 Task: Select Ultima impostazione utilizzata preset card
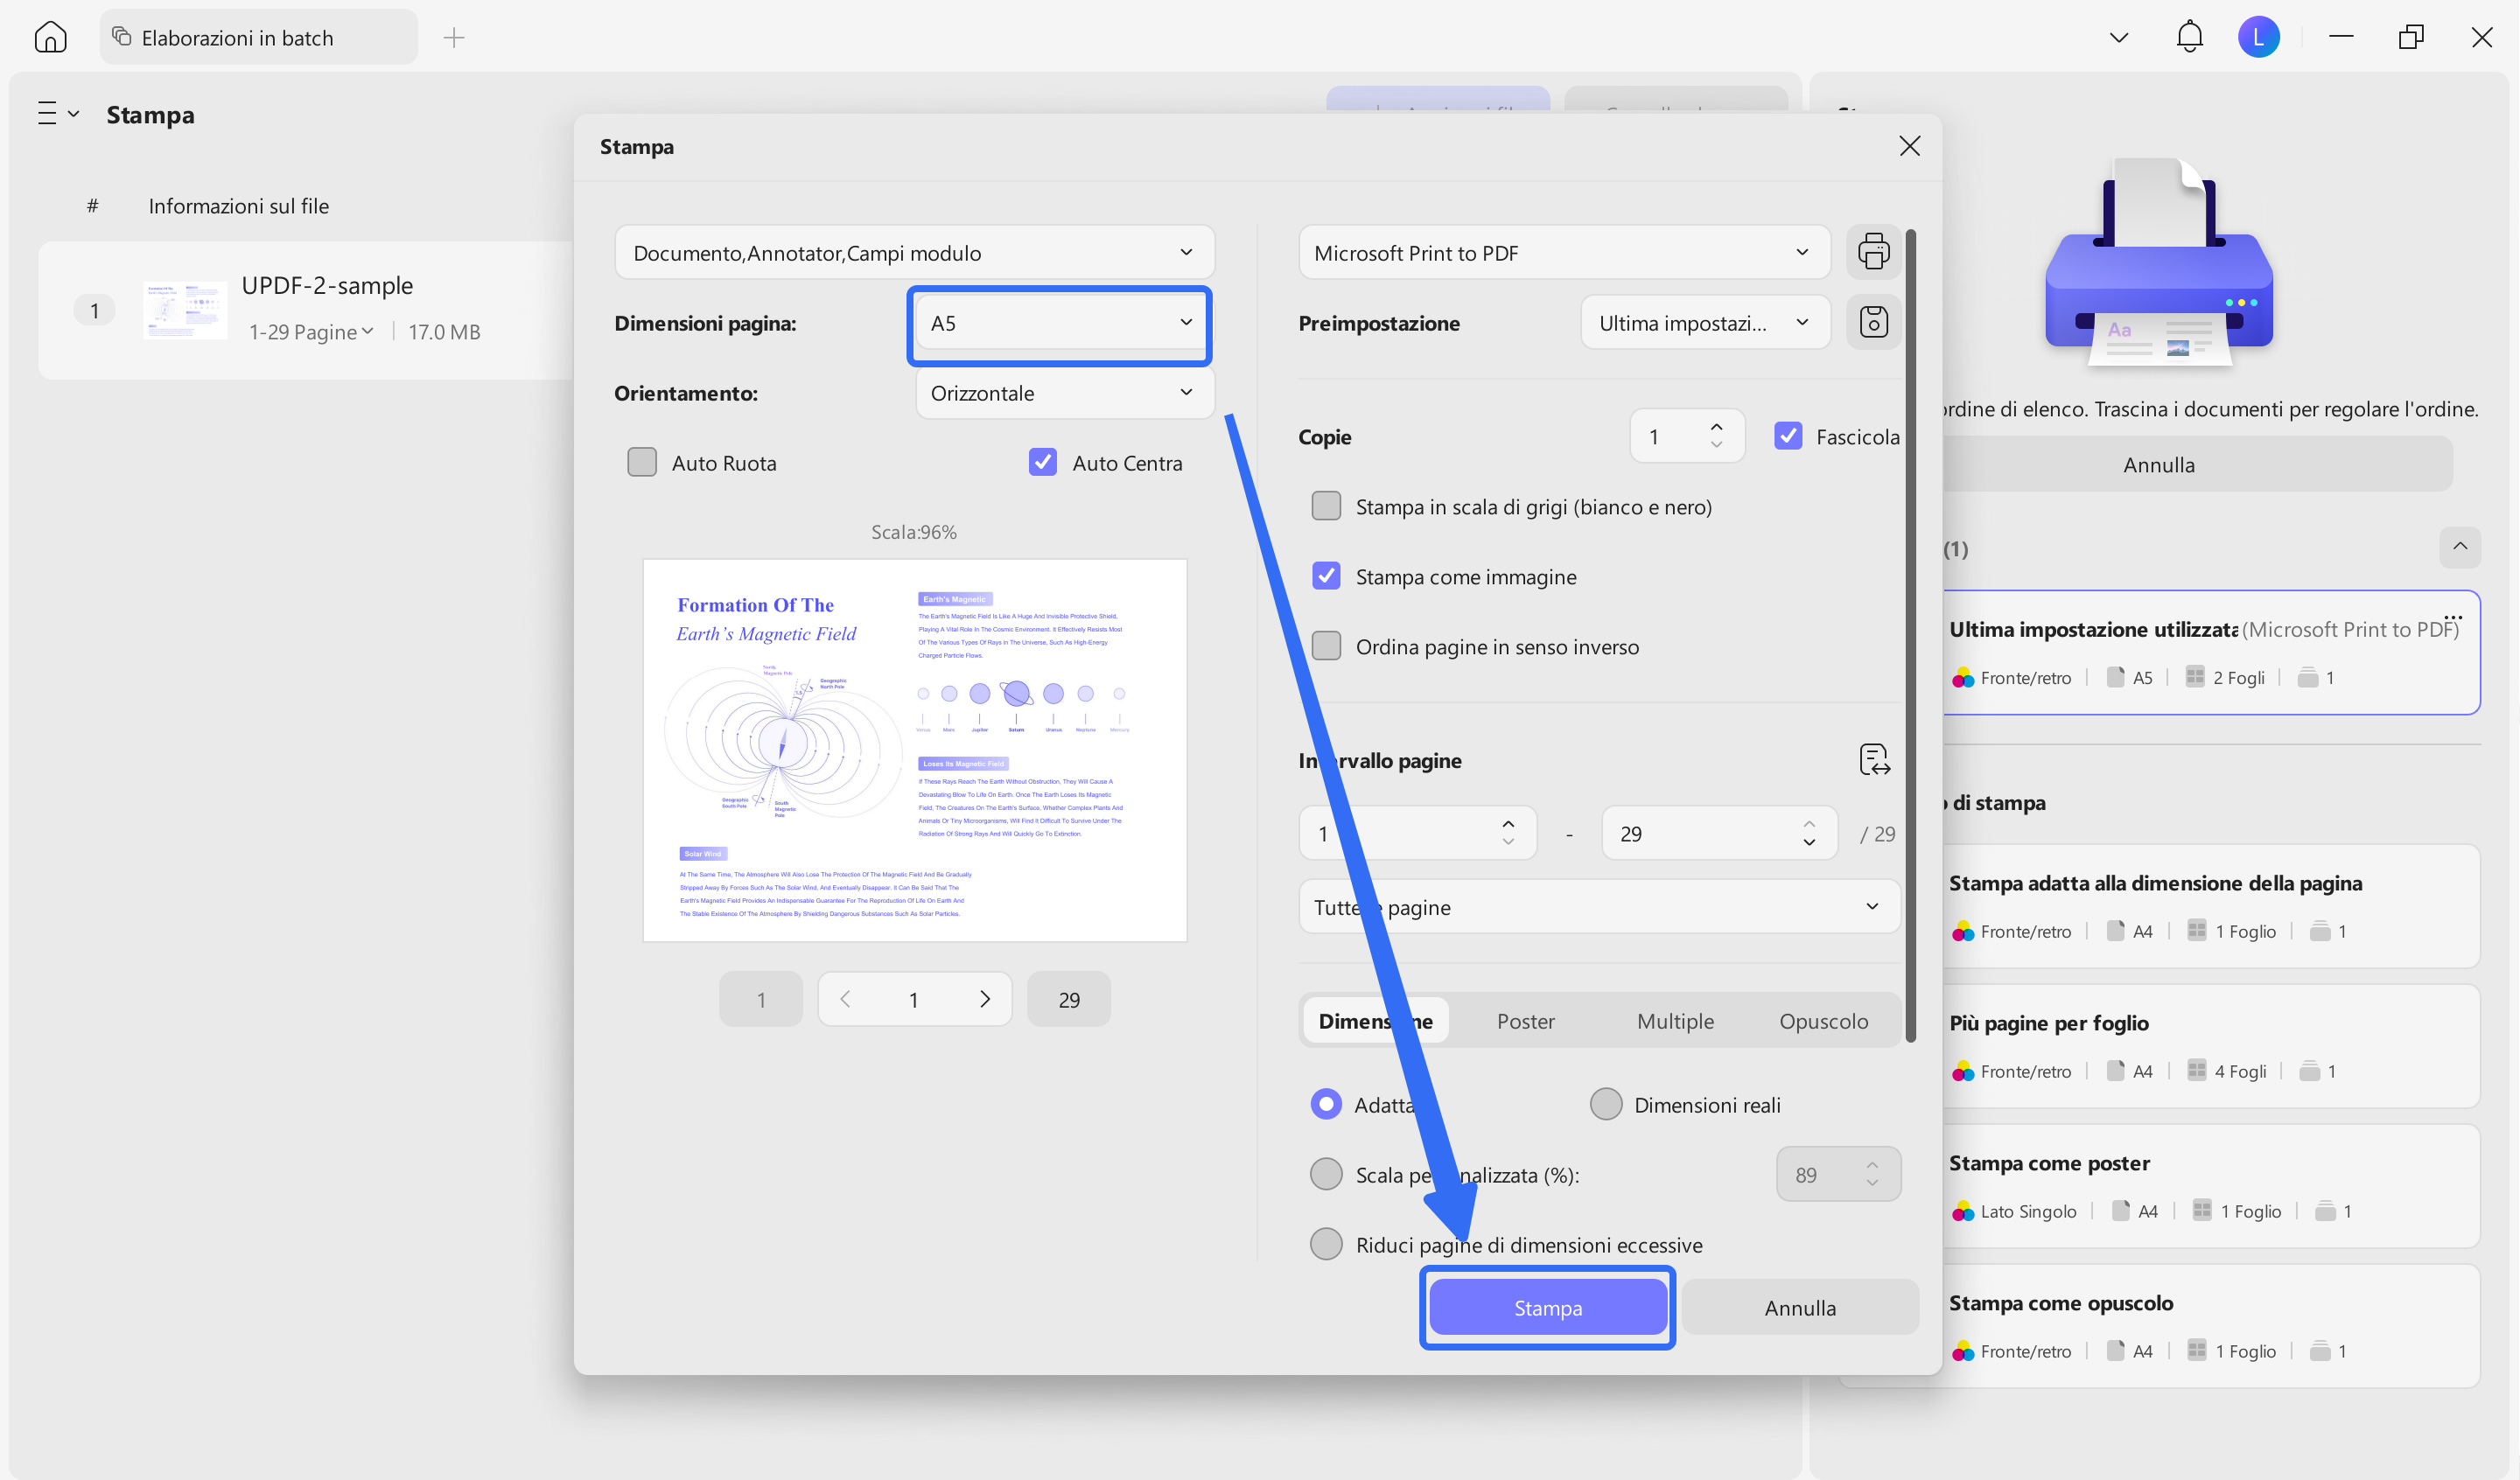tap(2210, 652)
